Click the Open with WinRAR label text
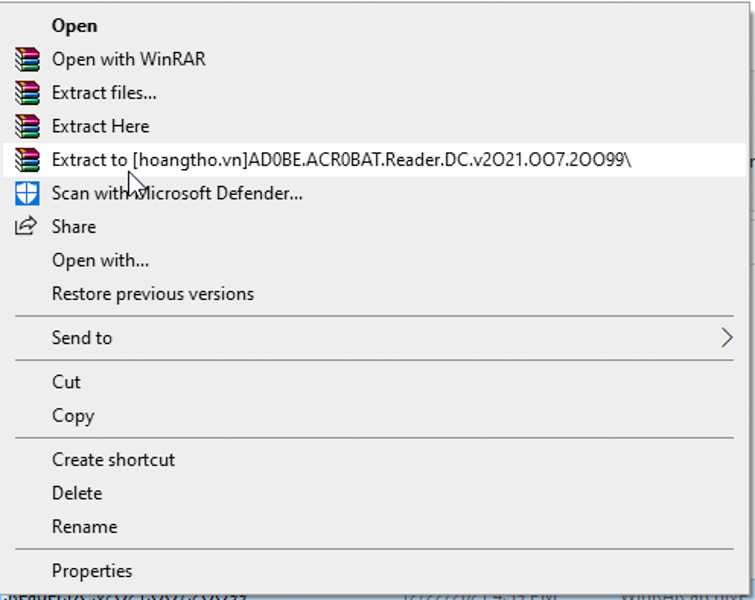This screenshot has width=755, height=600. click(x=128, y=59)
